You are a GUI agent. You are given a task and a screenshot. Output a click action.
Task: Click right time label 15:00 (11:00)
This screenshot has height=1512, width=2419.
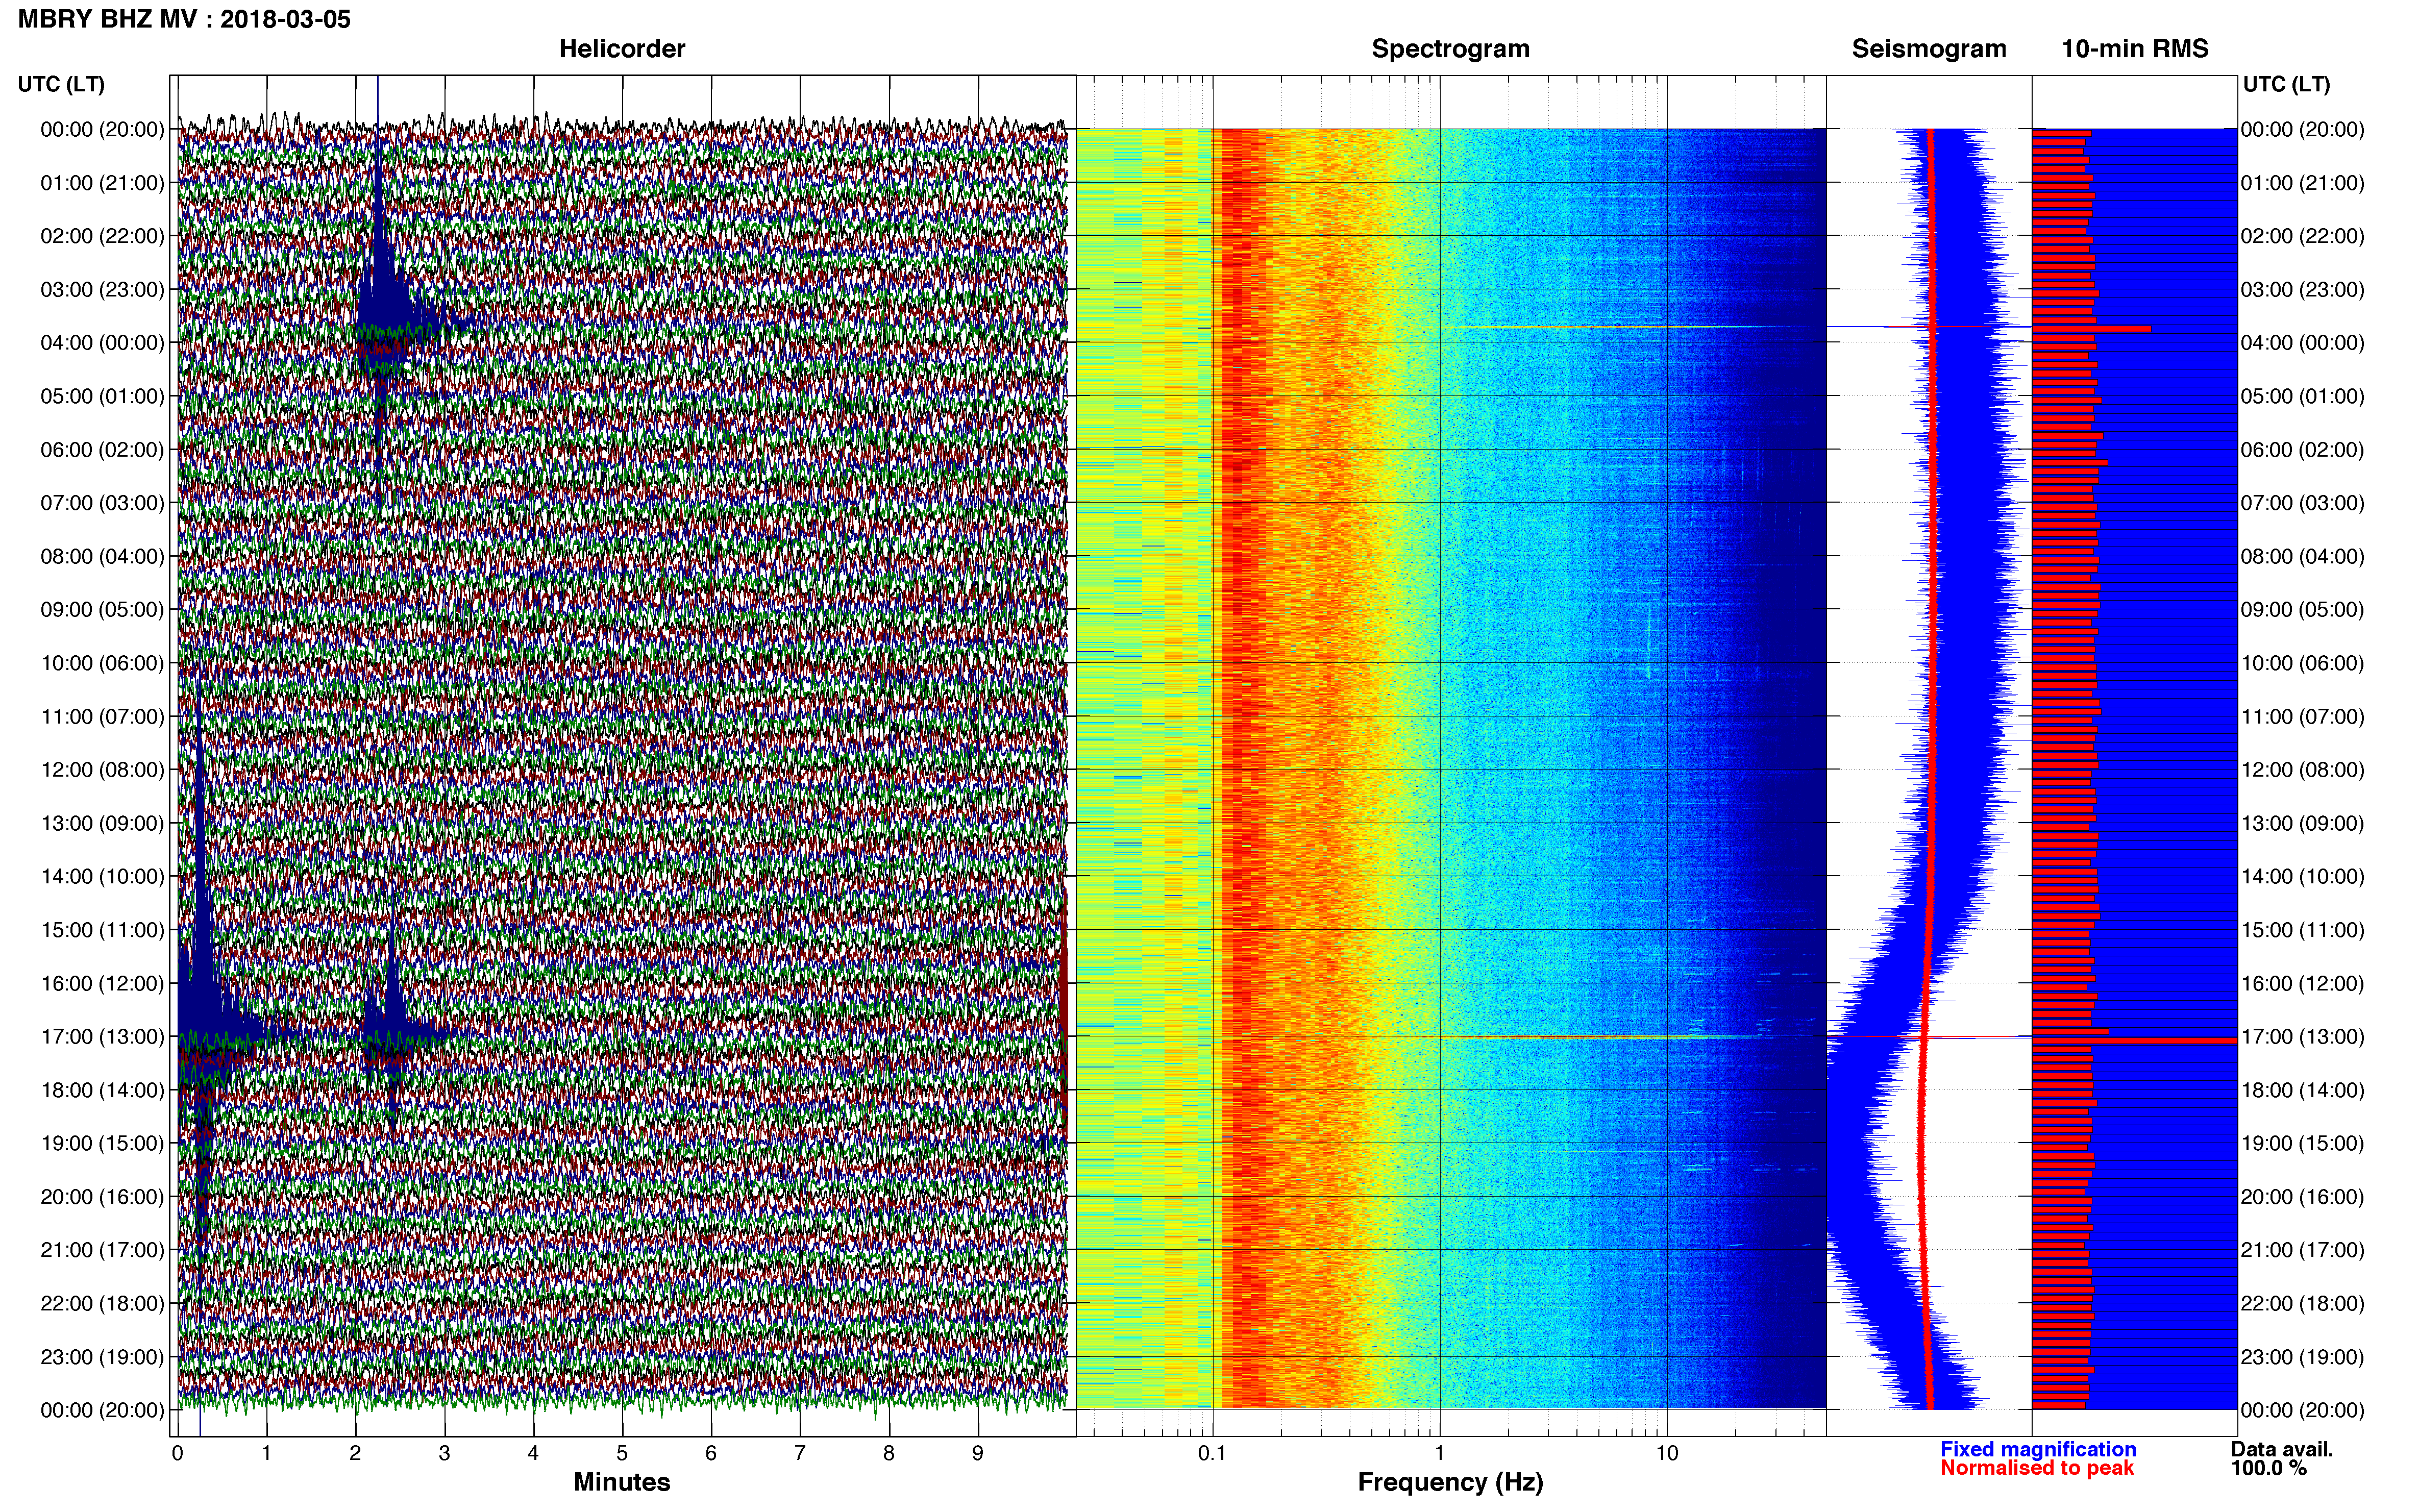(x=2303, y=929)
